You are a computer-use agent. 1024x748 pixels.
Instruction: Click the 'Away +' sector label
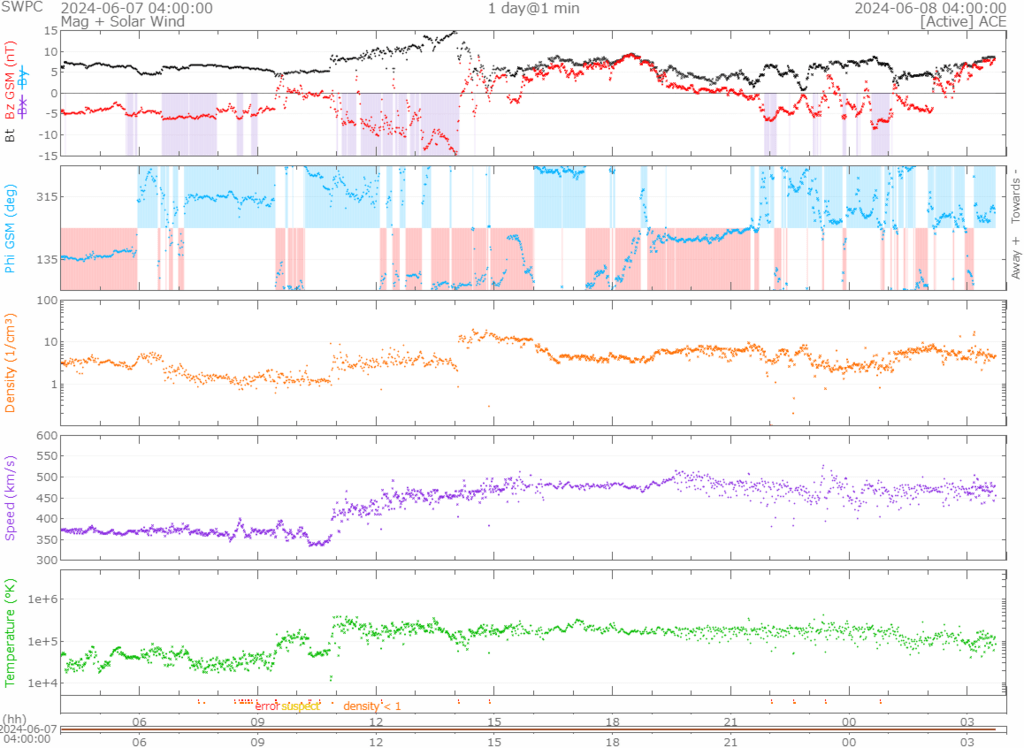click(x=1016, y=260)
